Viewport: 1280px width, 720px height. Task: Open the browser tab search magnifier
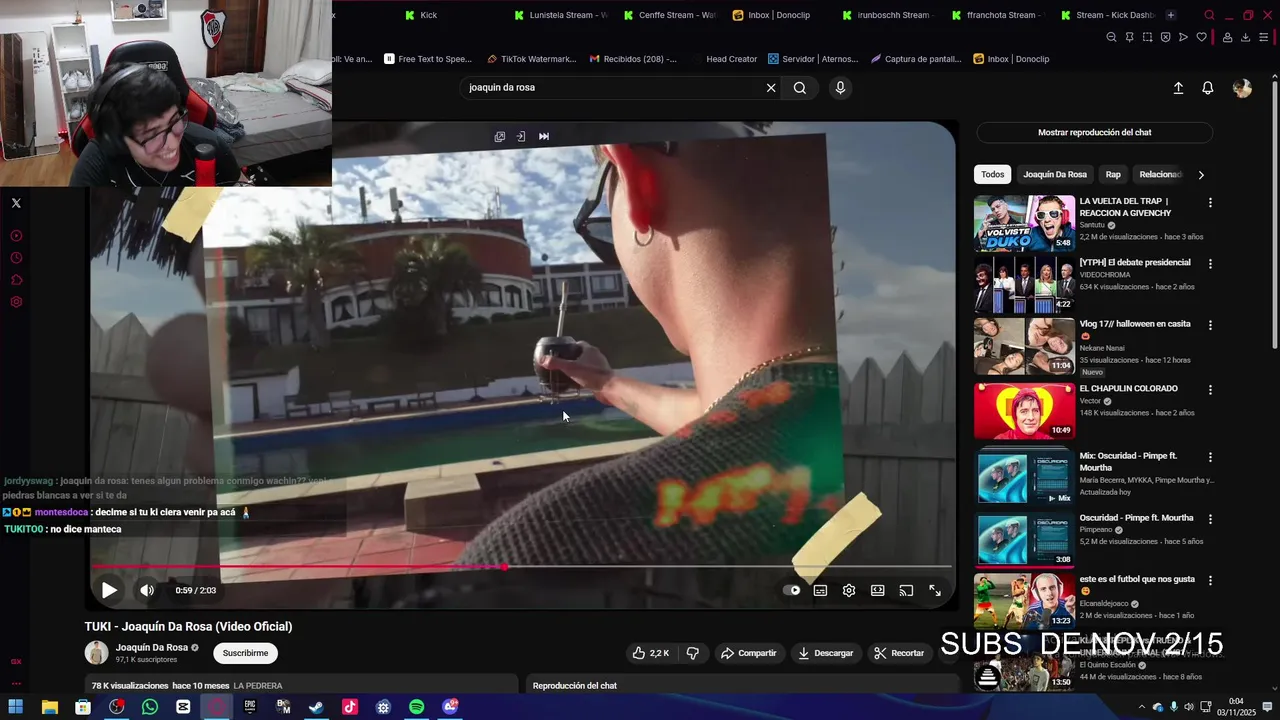tap(1209, 15)
